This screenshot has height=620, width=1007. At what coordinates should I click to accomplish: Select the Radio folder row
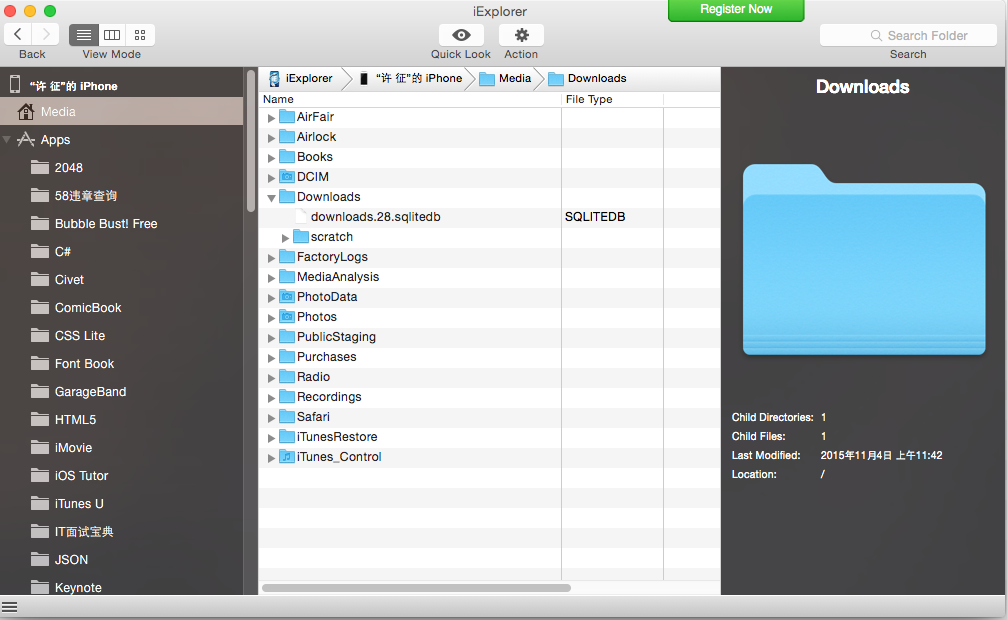click(x=489, y=376)
